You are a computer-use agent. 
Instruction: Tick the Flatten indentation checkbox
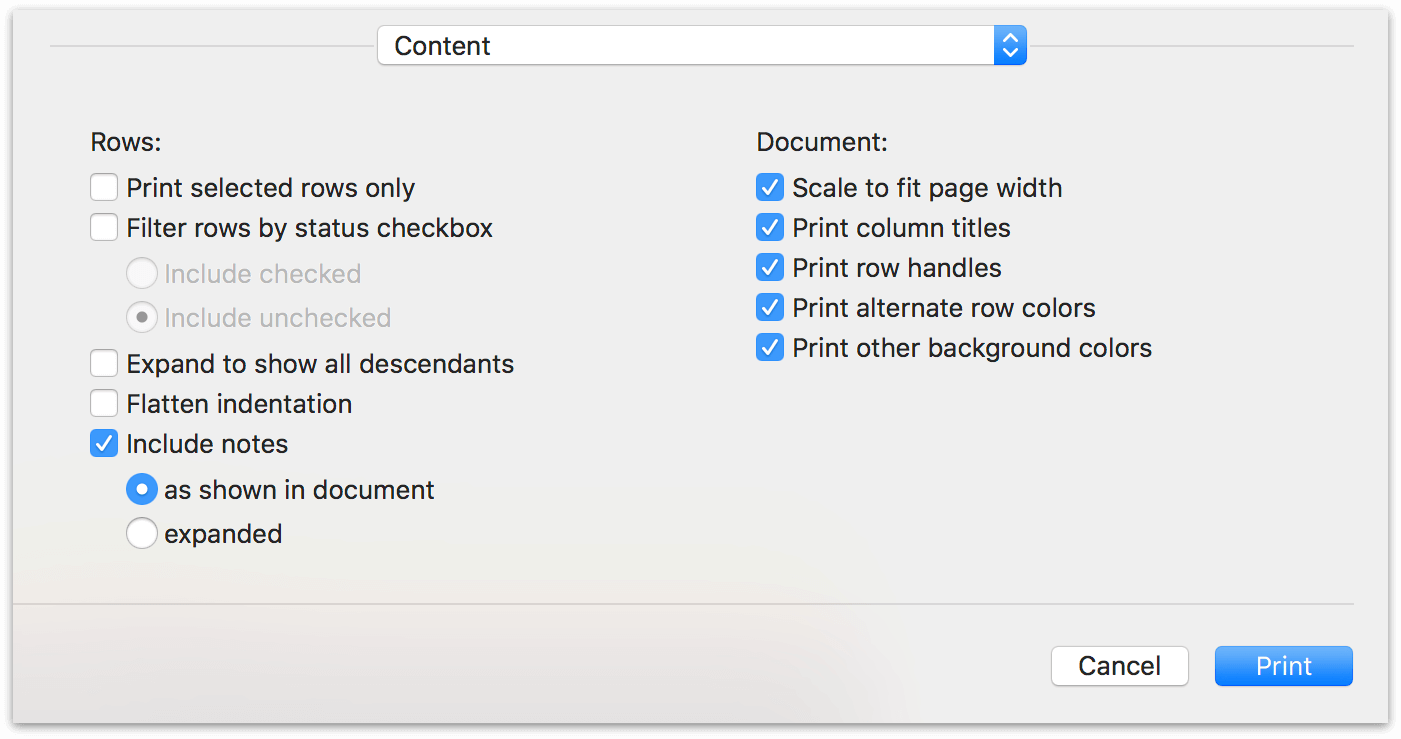(104, 404)
